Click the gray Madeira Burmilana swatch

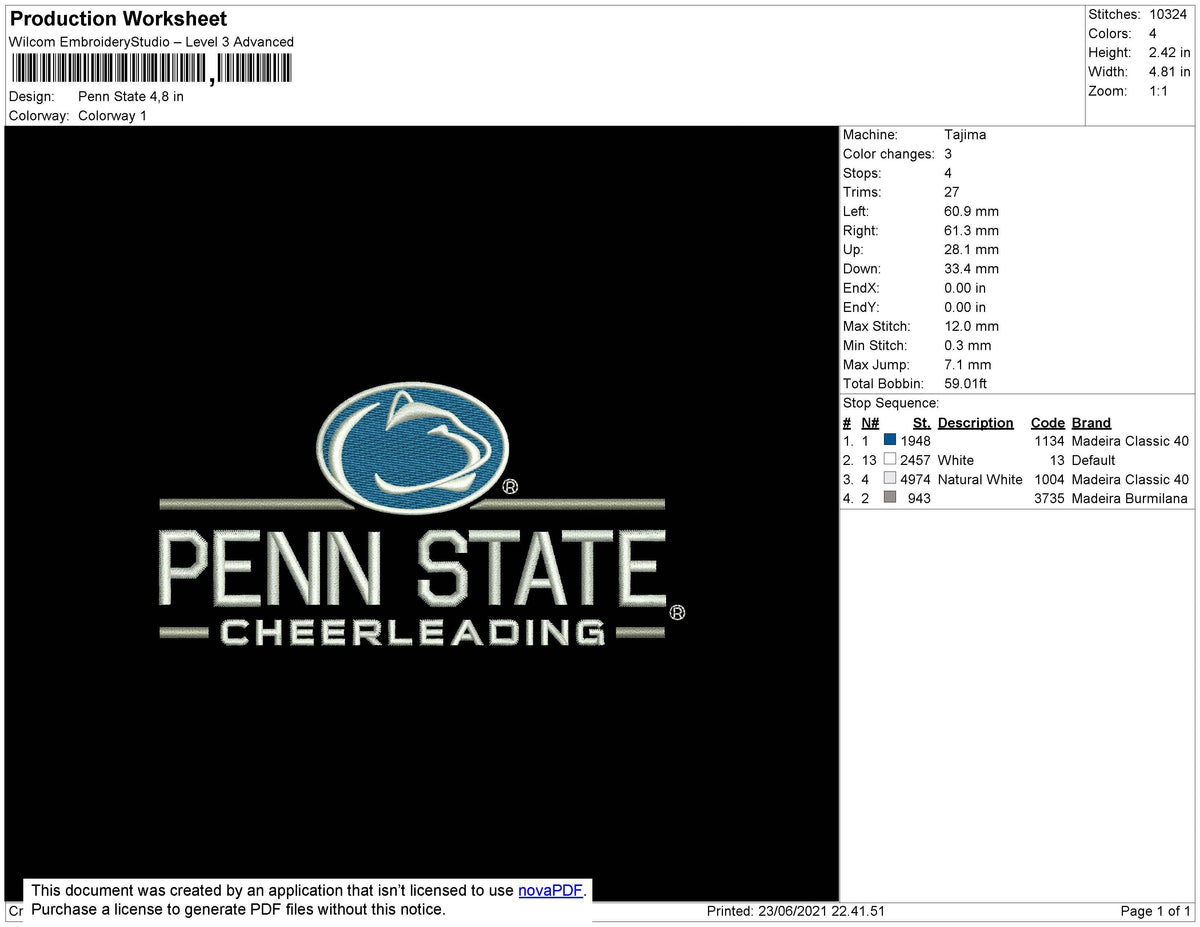click(x=889, y=497)
